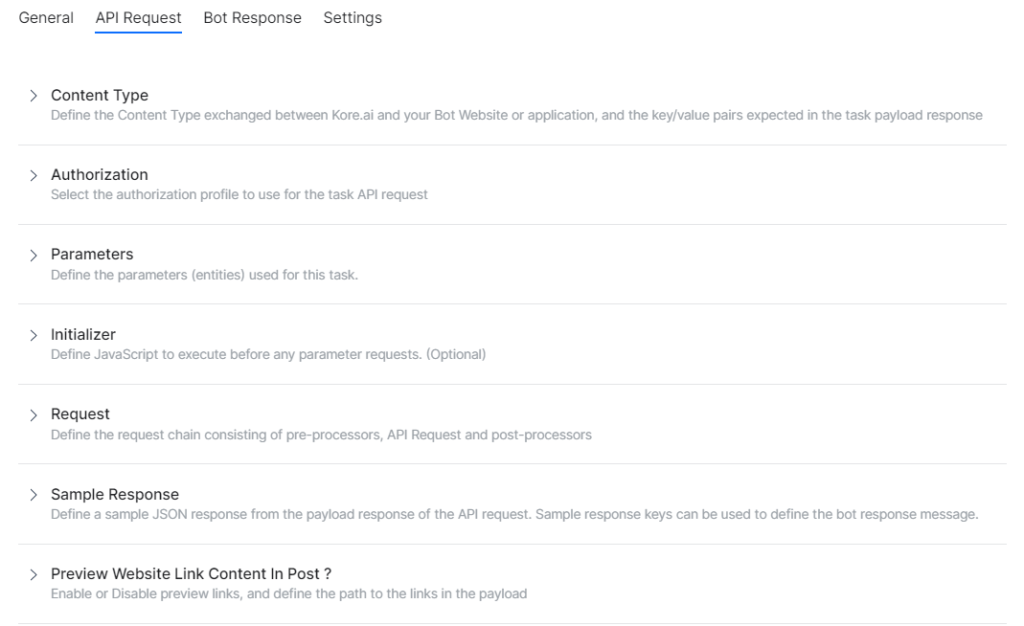The image size is (1024, 626).
Task: Switch to the General tab
Action: [x=45, y=17]
